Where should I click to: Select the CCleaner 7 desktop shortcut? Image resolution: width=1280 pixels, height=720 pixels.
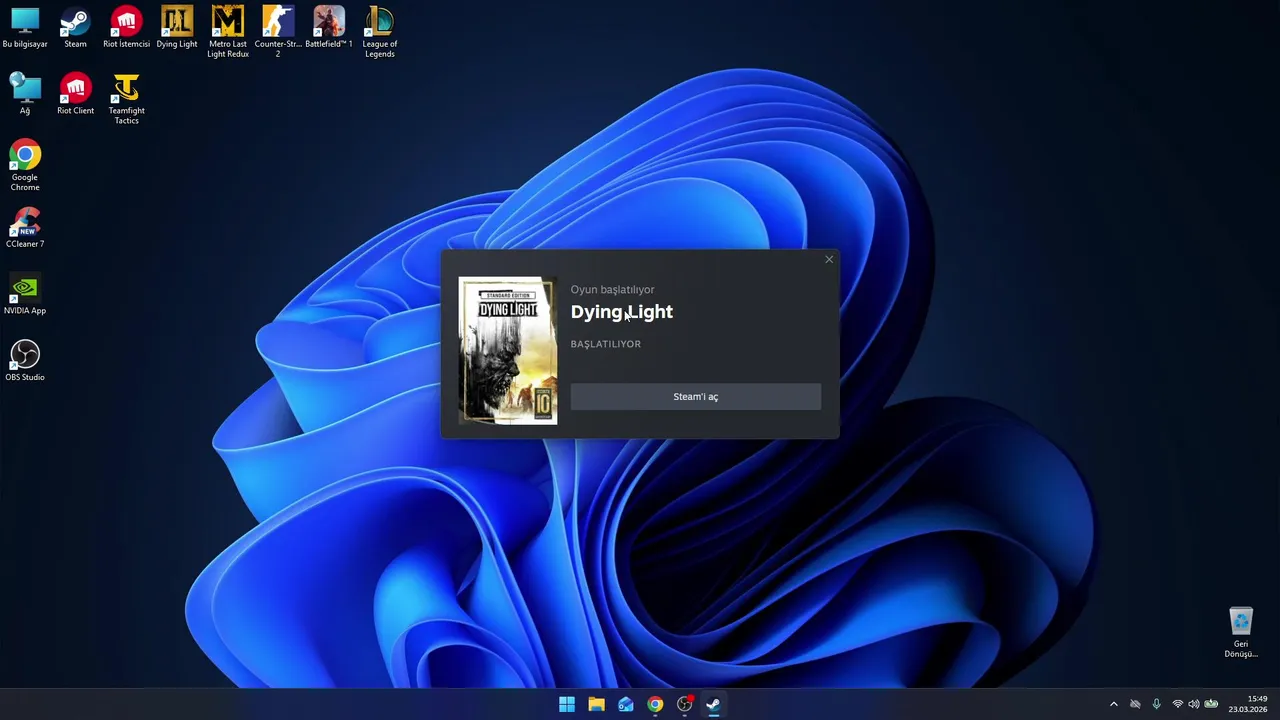click(25, 228)
